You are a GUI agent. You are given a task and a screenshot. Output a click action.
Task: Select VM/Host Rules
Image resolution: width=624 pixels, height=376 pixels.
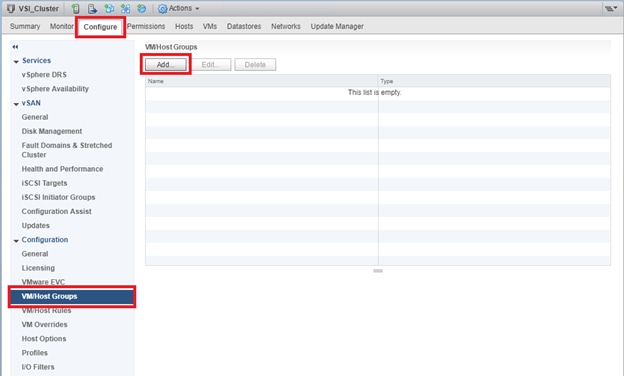click(47, 311)
